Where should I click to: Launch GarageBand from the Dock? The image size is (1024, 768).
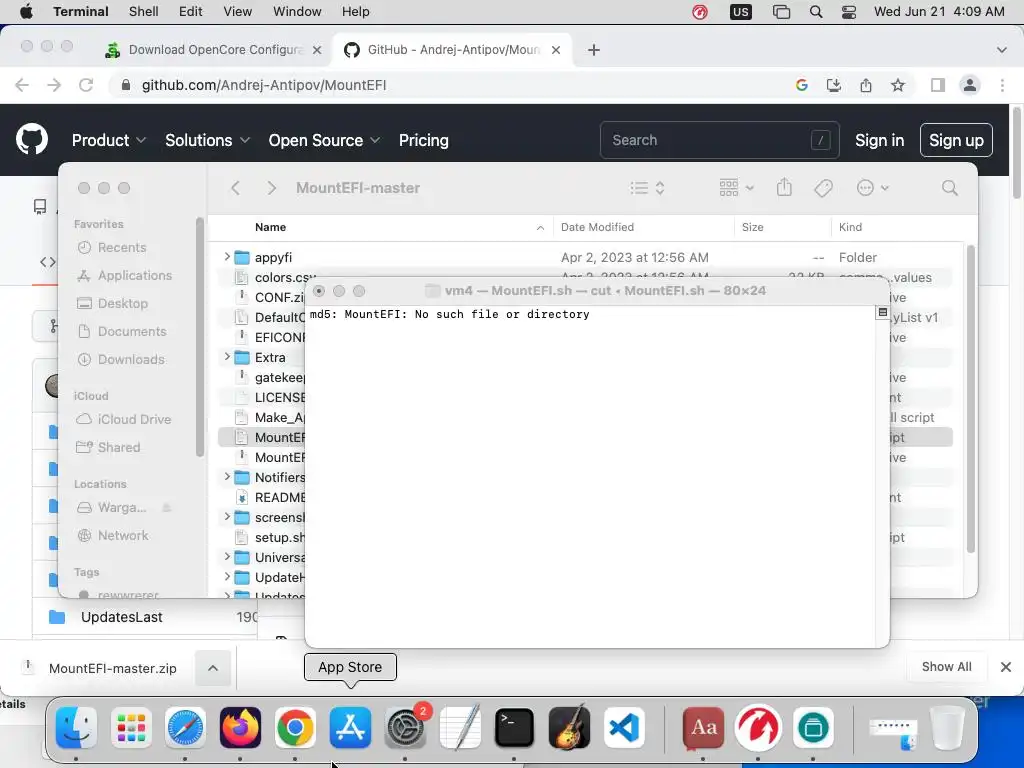569,727
